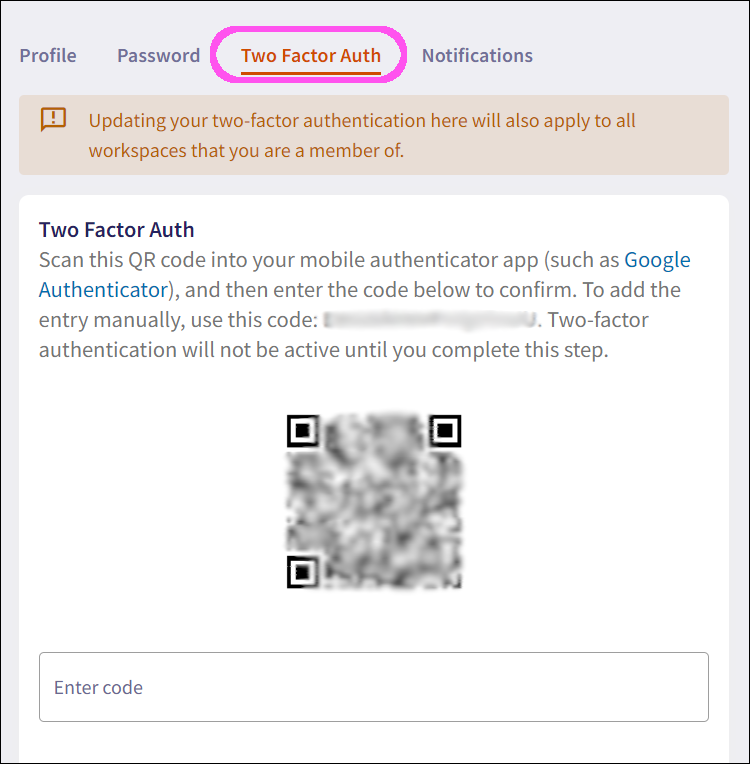Click the warning speech-bubble icon in banner
Image resolution: width=750 pixels, height=764 pixels.
click(53, 120)
